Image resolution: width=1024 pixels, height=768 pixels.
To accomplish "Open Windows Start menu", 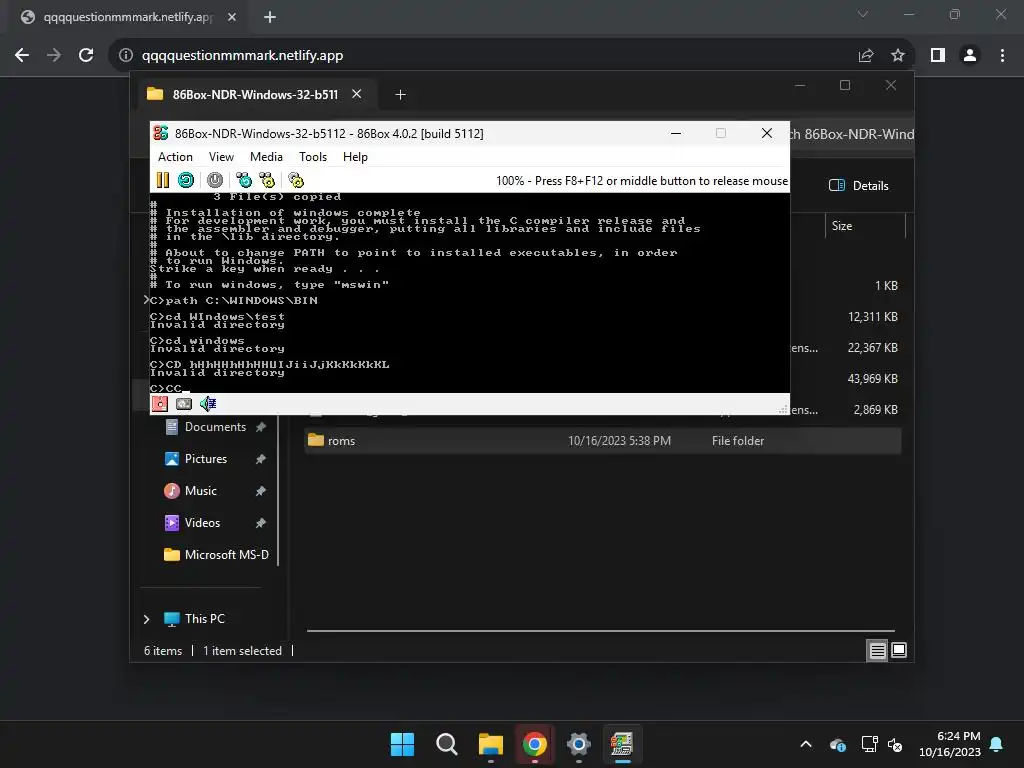I will coord(402,744).
